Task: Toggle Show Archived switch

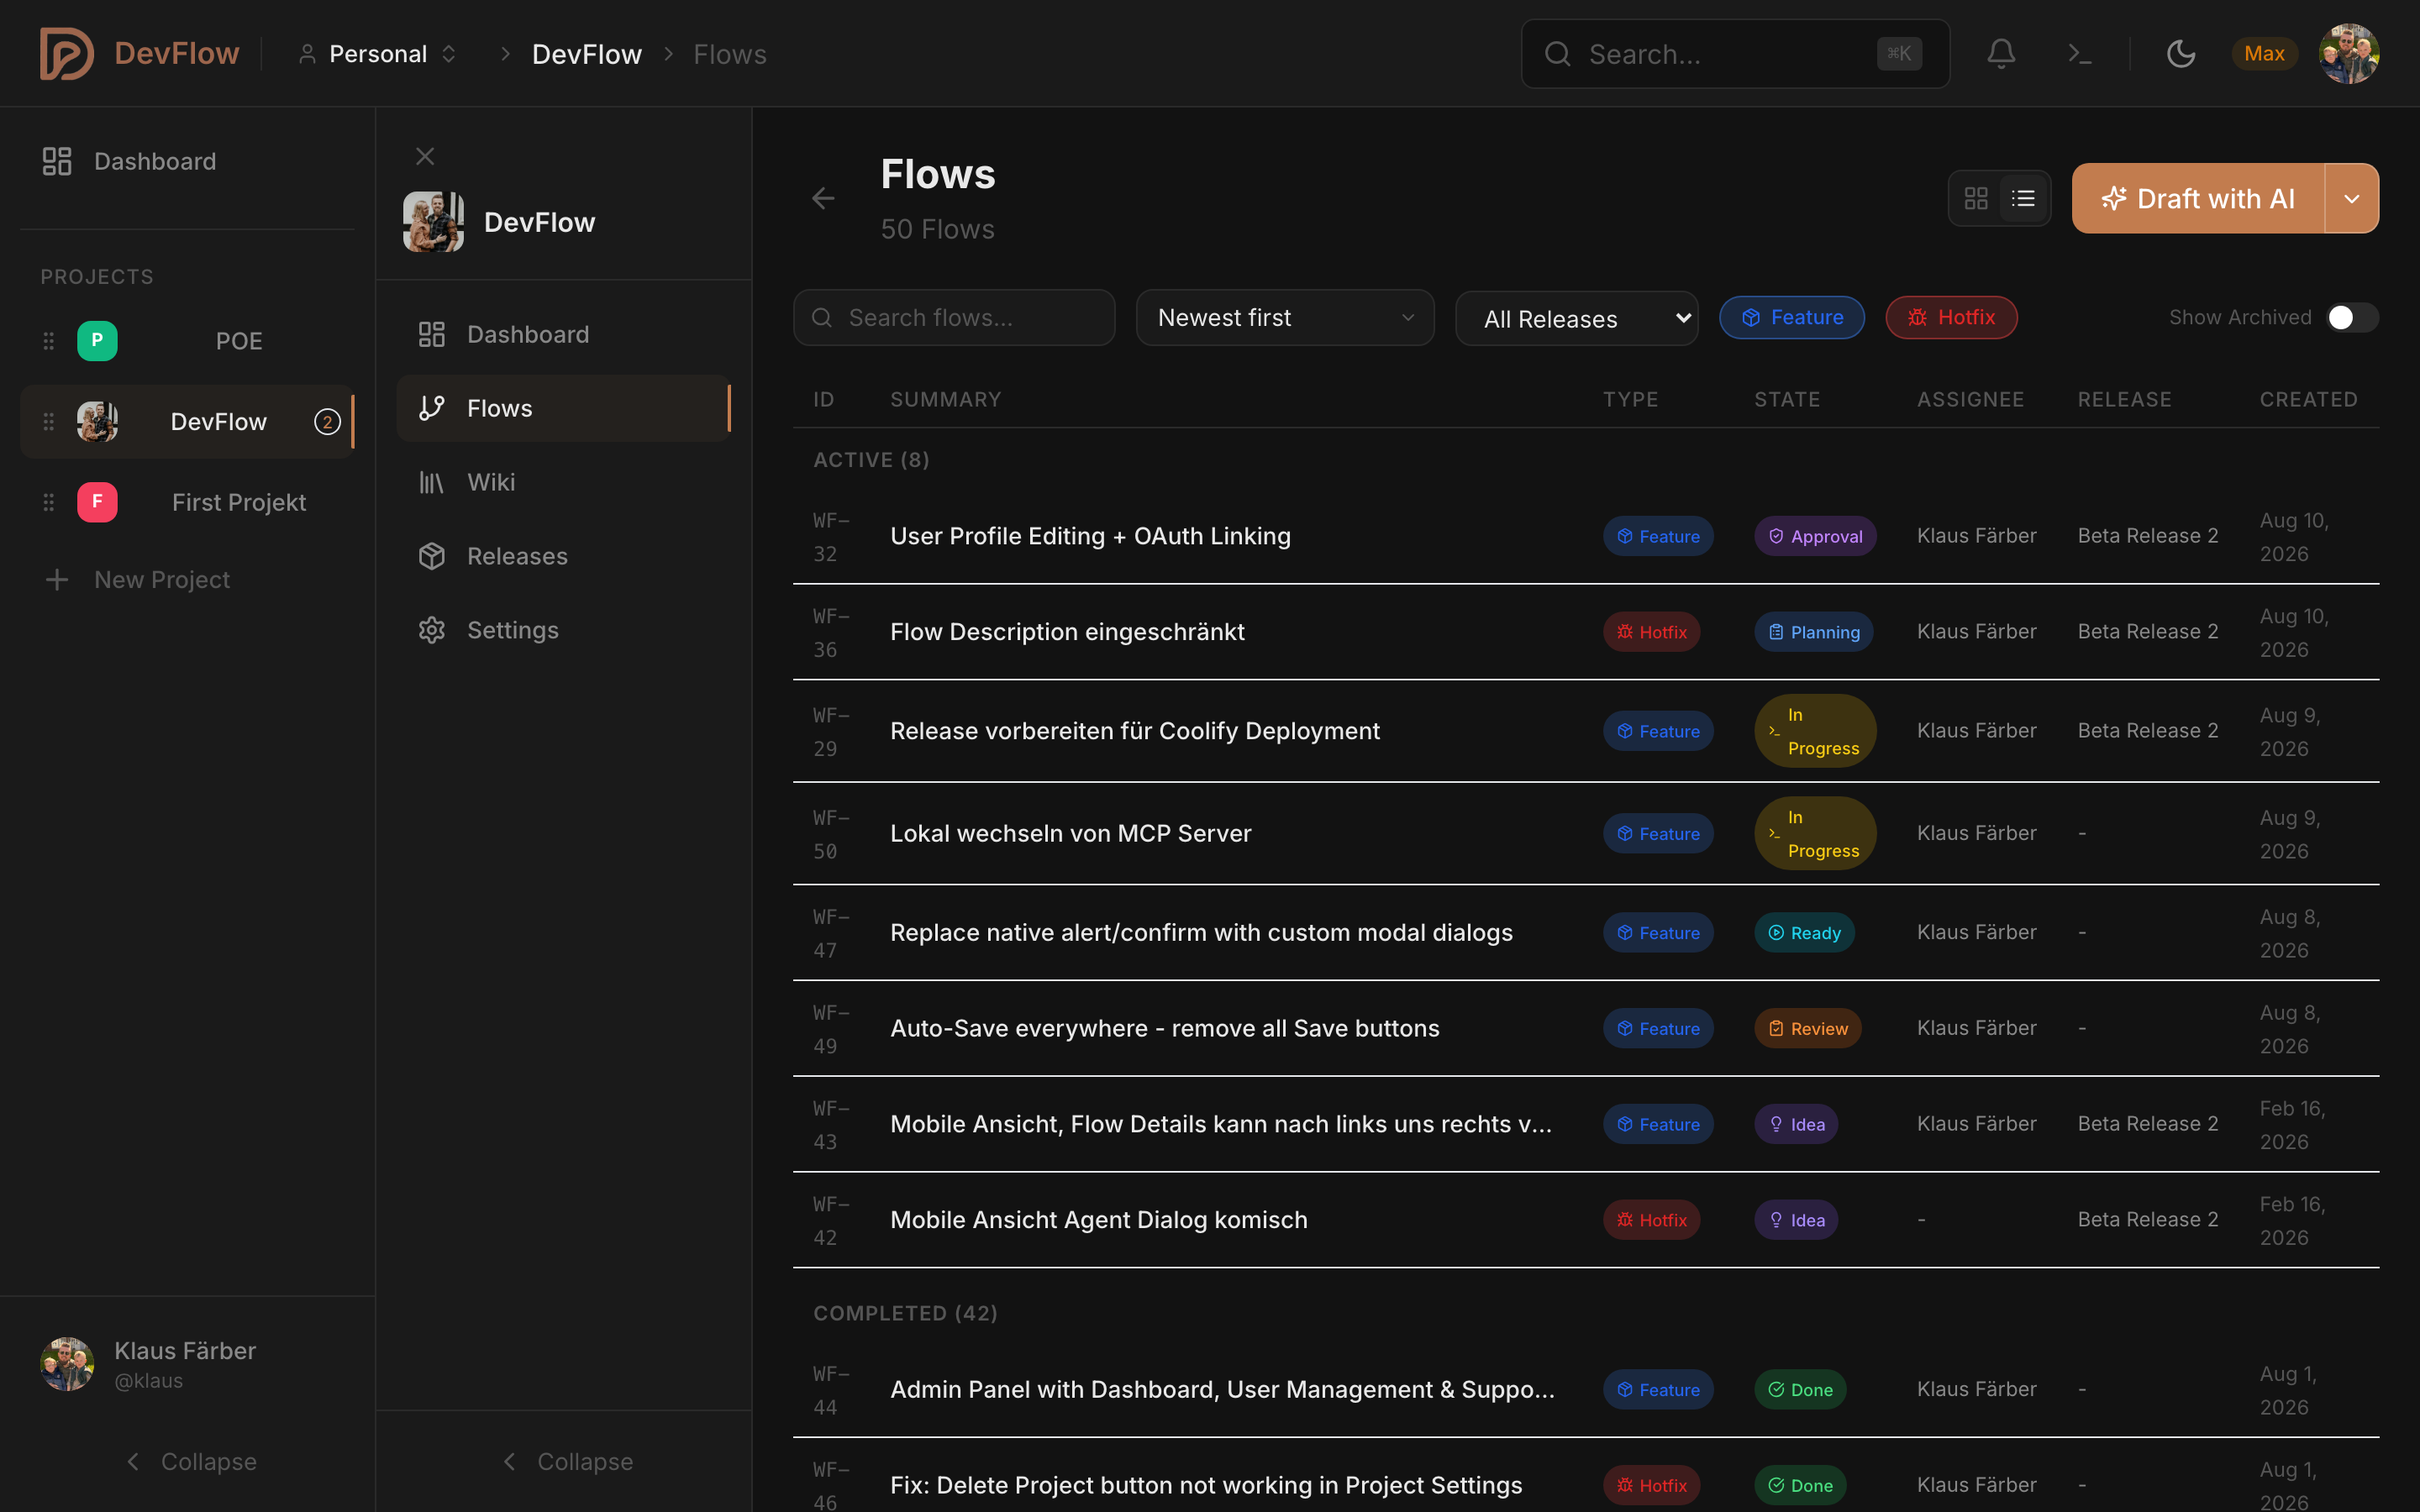Action: (2351, 317)
